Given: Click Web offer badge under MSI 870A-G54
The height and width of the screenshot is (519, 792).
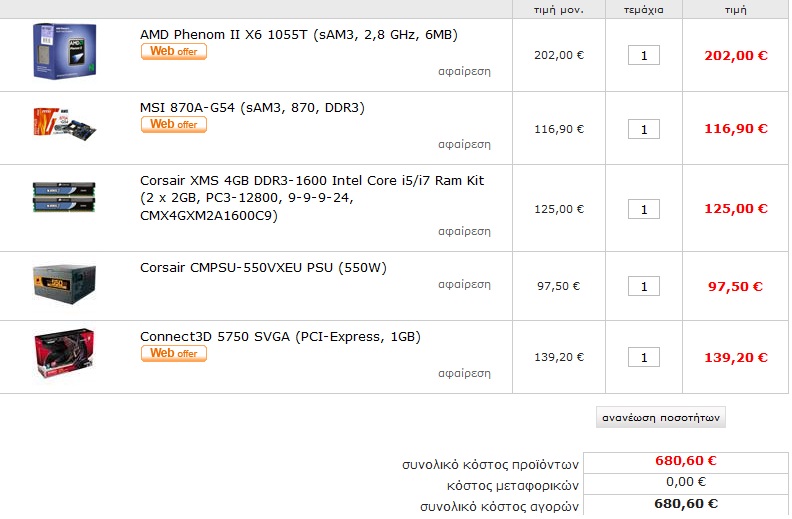Looking at the screenshot, I should pos(174,125).
